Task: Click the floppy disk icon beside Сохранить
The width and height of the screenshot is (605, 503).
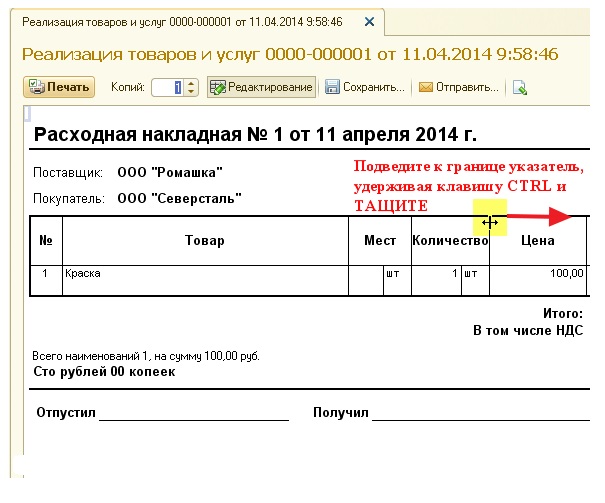Action: [332, 87]
